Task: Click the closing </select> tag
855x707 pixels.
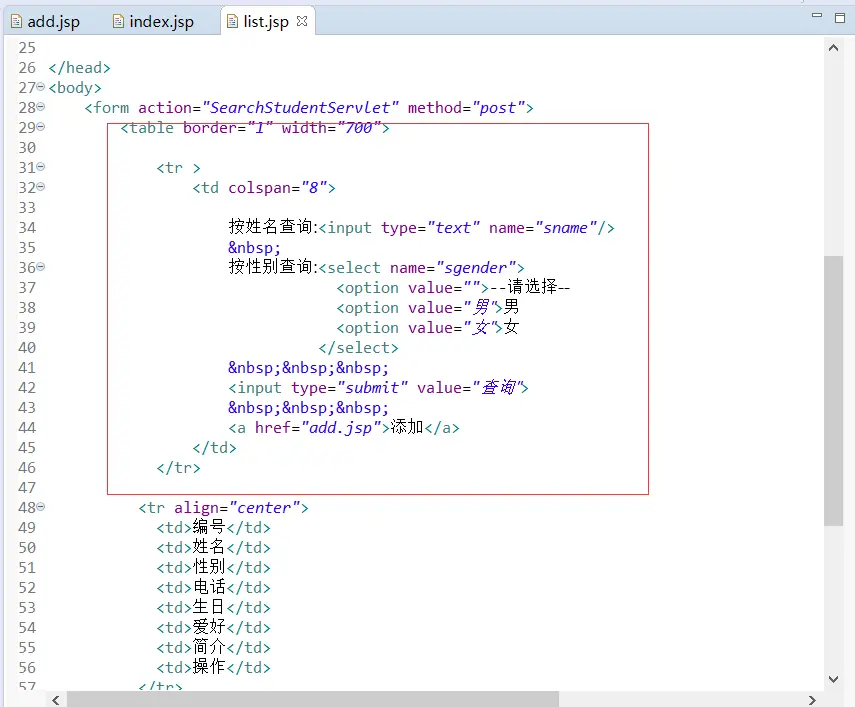Action: coord(359,348)
